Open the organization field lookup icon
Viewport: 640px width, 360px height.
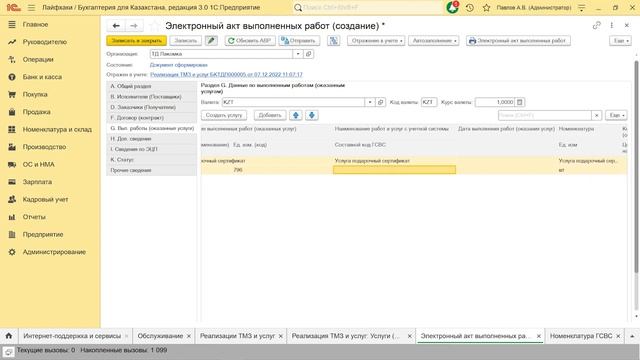[x=309, y=54]
